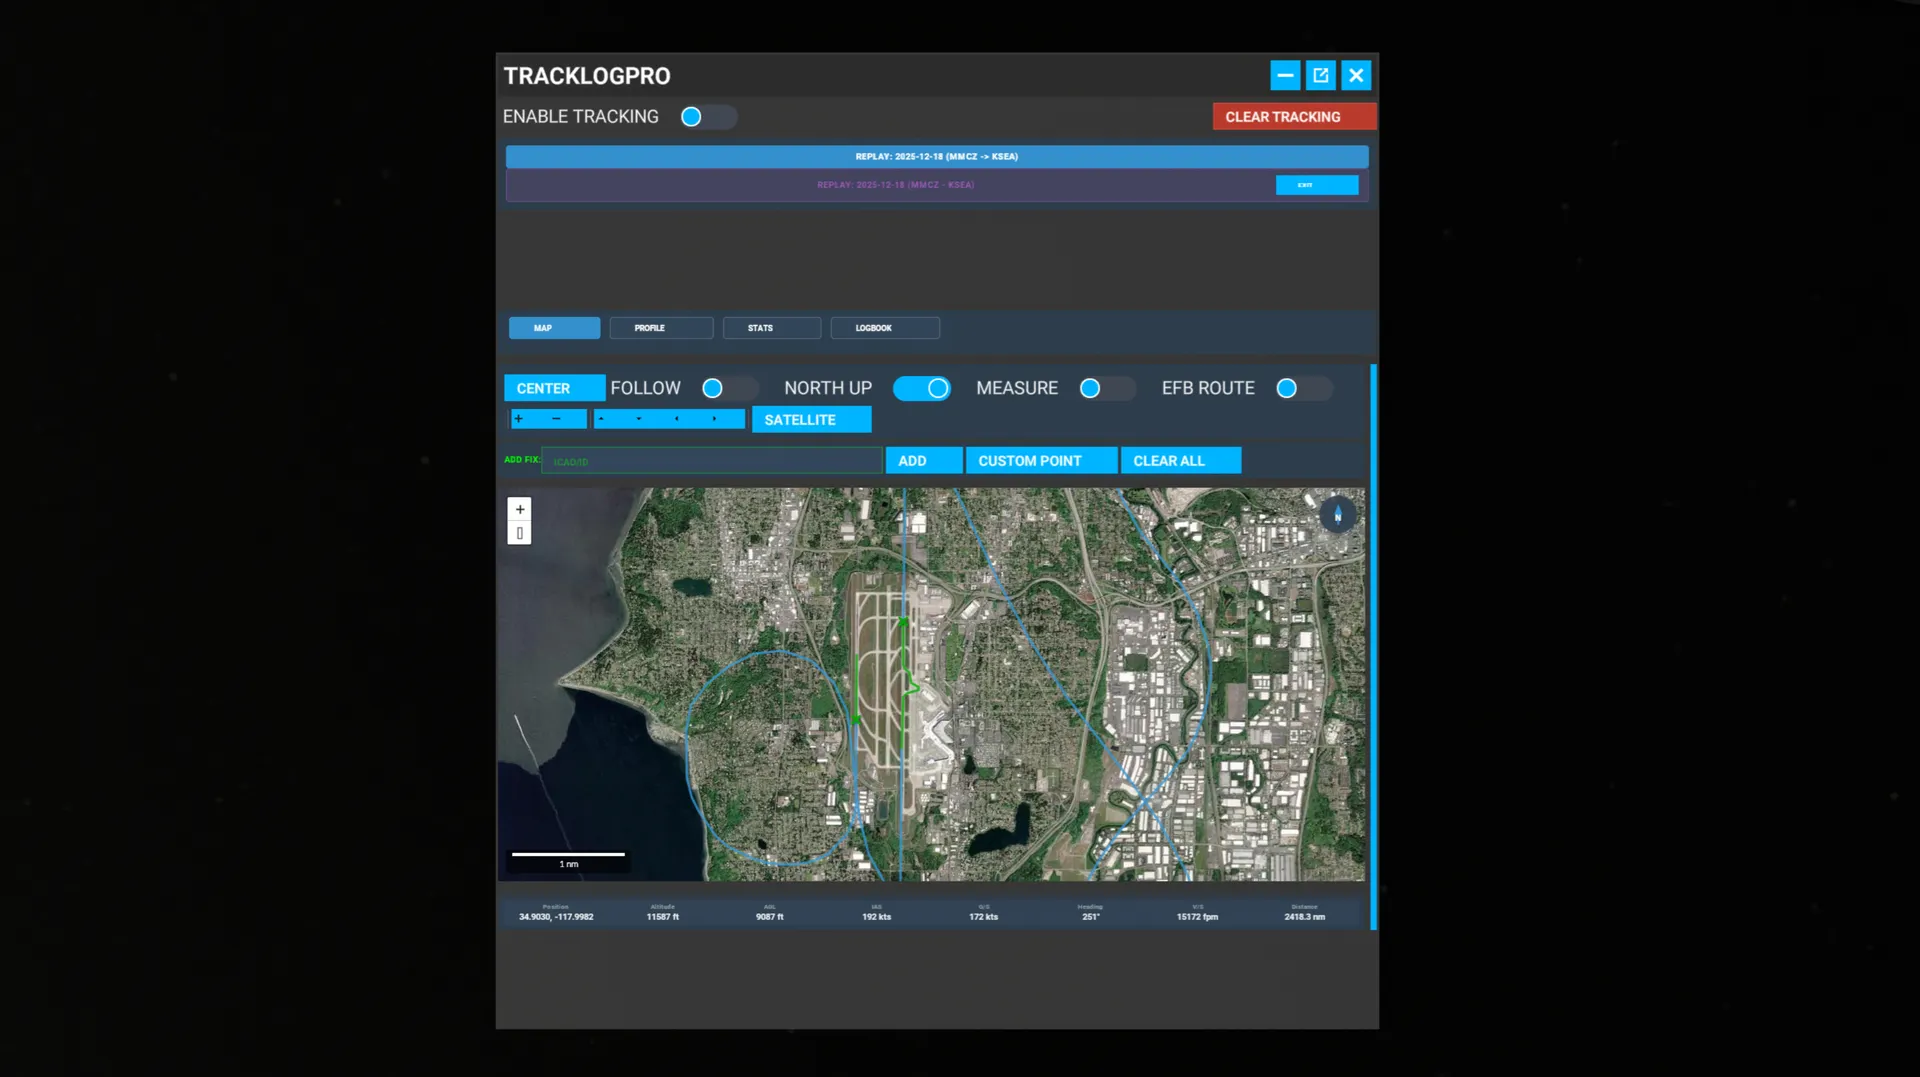Pan map up with the up arrow
Viewport: 1920px width, 1077px height.
pos(601,419)
